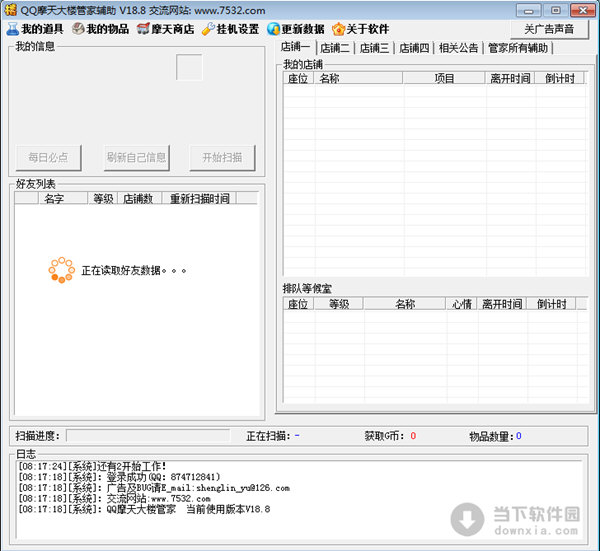The width and height of the screenshot is (600, 551).
Task: Click 正在读取好友数据 loading text
Action: [134, 271]
